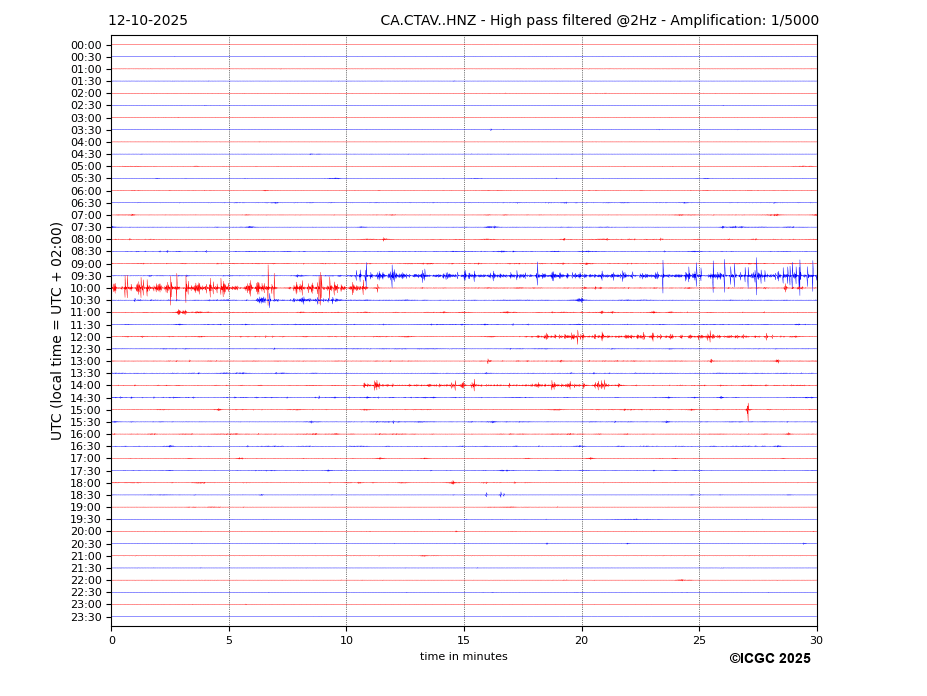Click the CA.CTAV..HNZ chart title

point(599,21)
